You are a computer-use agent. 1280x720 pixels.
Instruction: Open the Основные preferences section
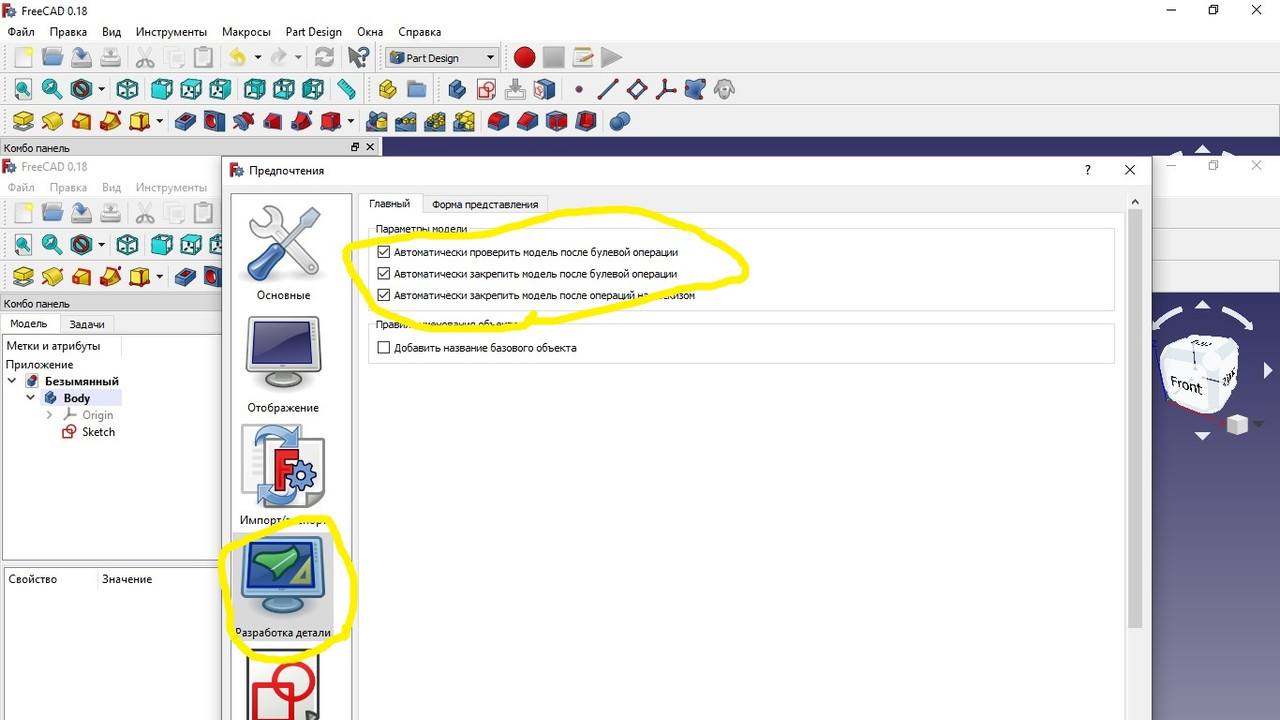coord(283,252)
